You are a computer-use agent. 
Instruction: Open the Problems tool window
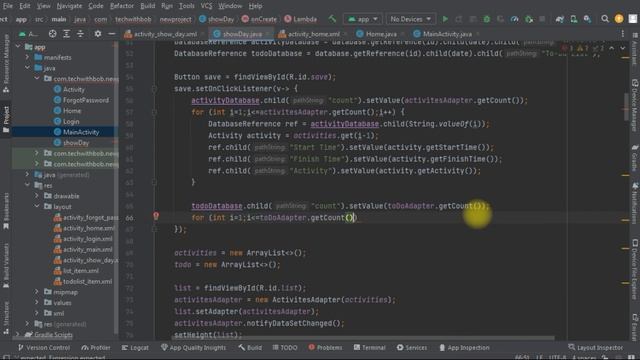point(325,347)
